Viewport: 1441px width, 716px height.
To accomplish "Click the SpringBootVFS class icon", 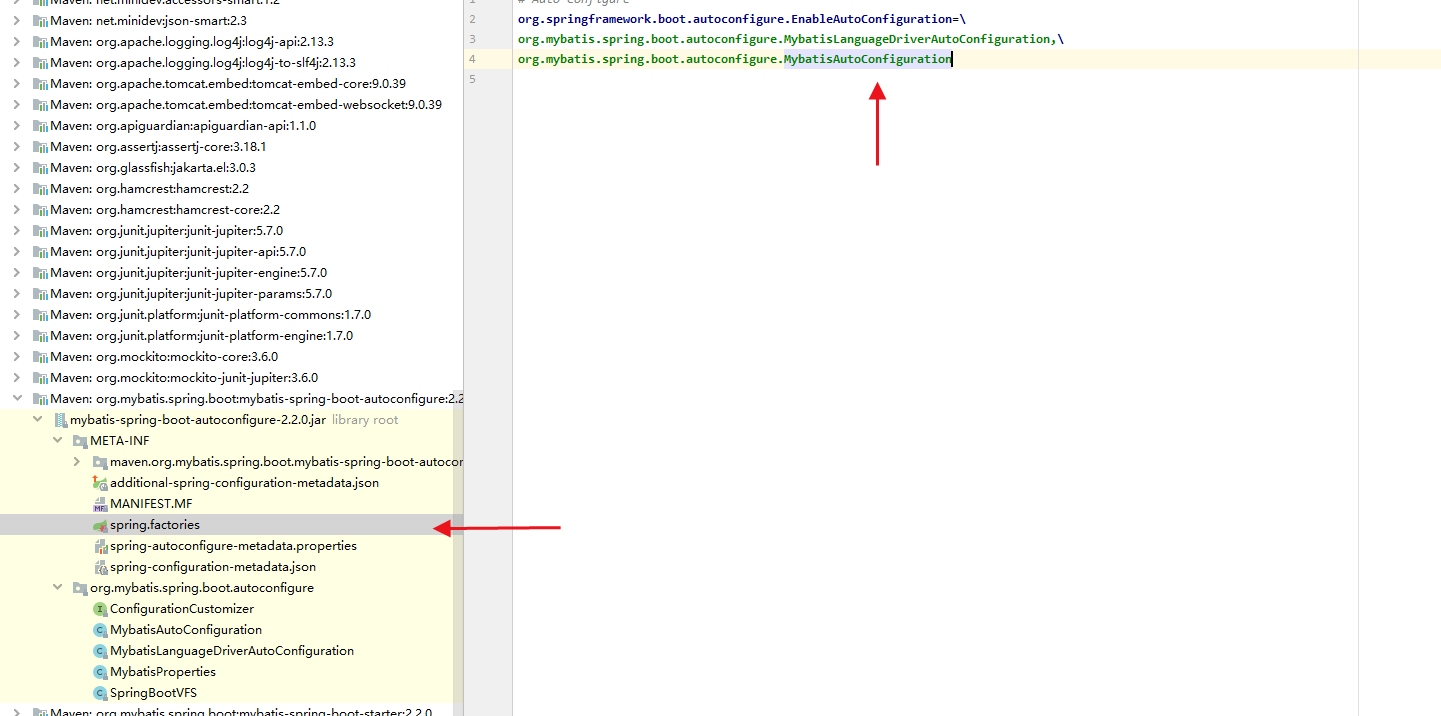I will [100, 692].
